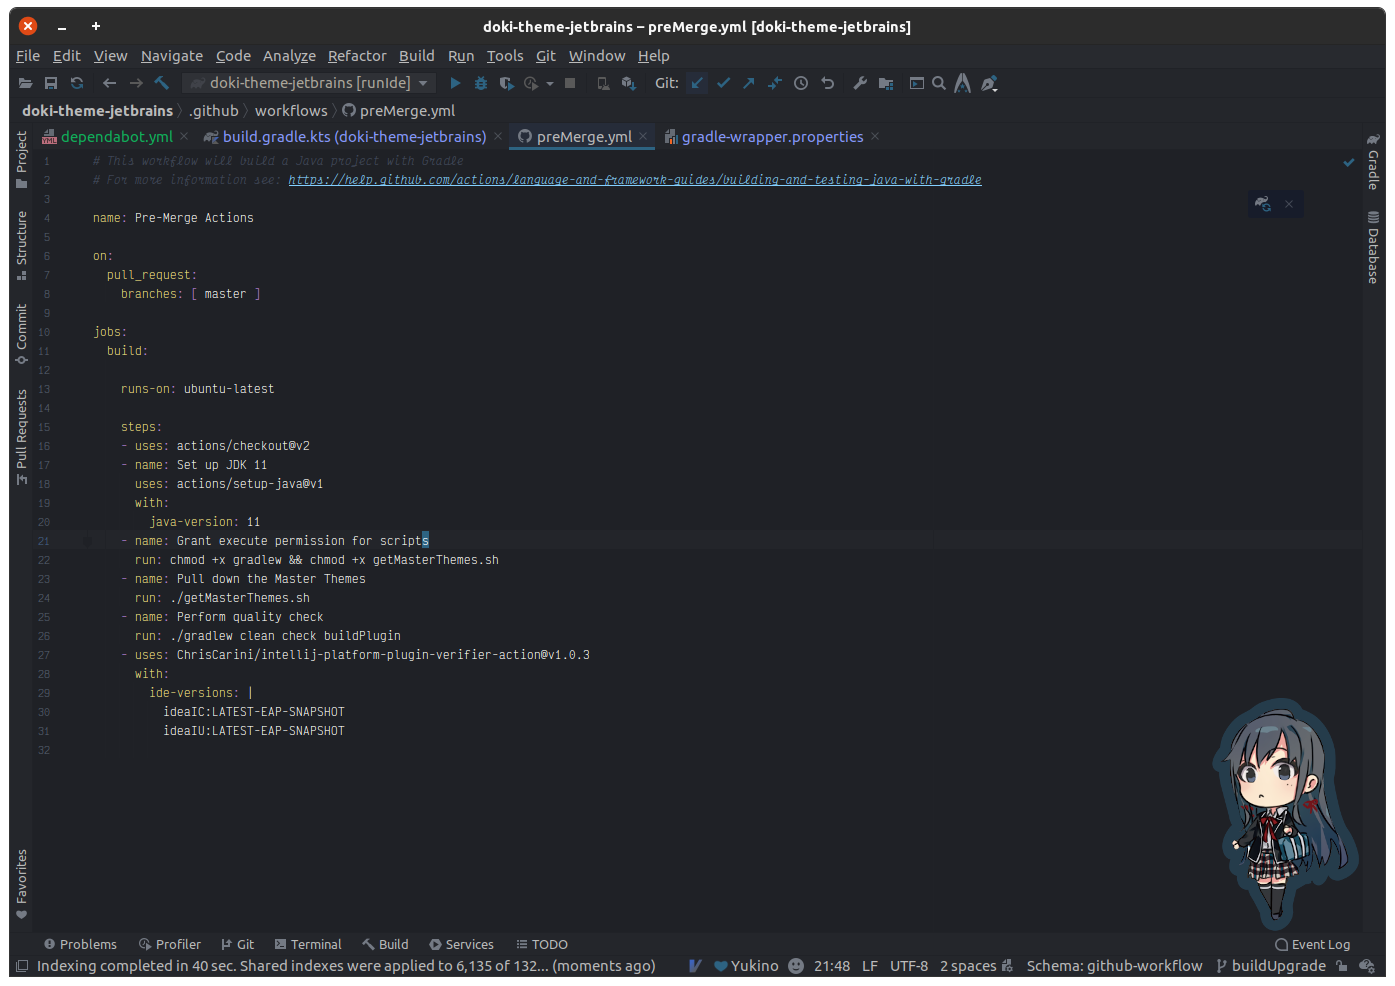The width and height of the screenshot is (1395, 986).
Task: Save all files with the disk icon
Action: [51, 83]
